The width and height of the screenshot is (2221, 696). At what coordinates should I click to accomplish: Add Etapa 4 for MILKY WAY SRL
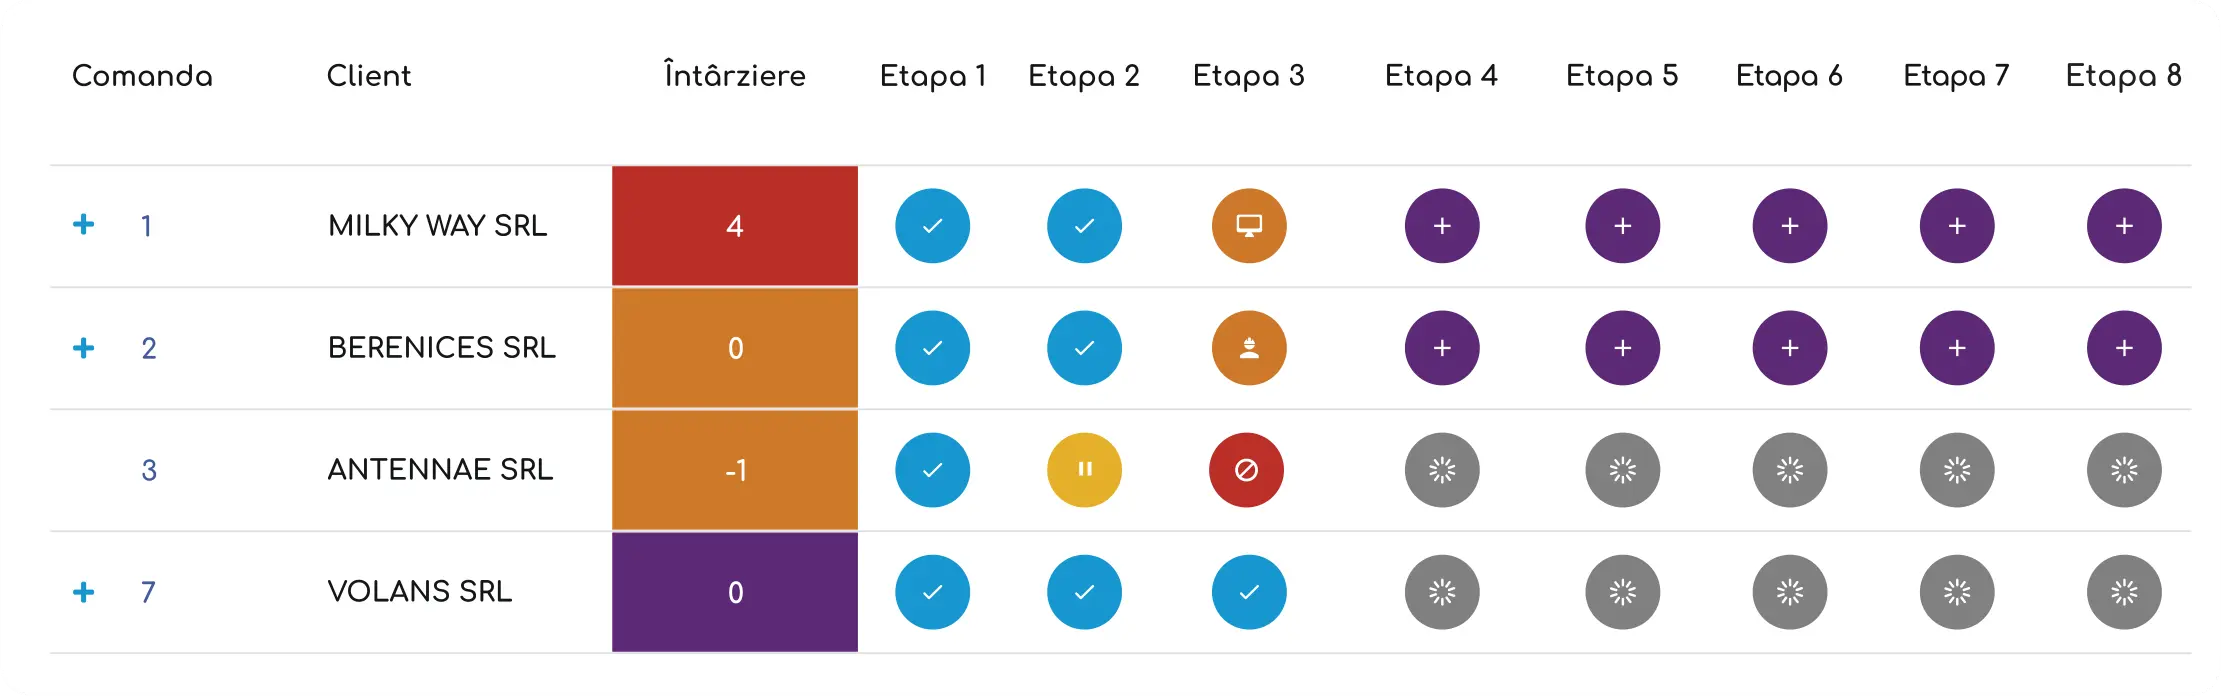tap(1442, 226)
